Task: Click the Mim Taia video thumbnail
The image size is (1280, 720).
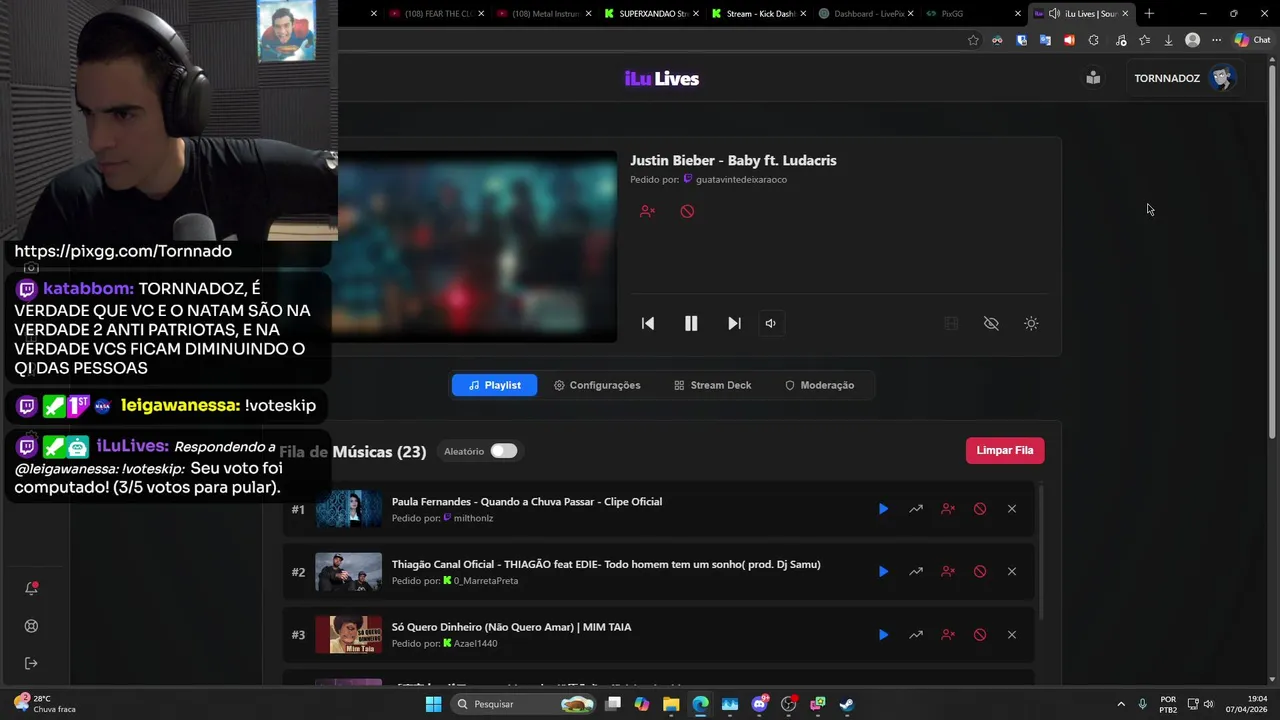Action: pyautogui.click(x=349, y=635)
